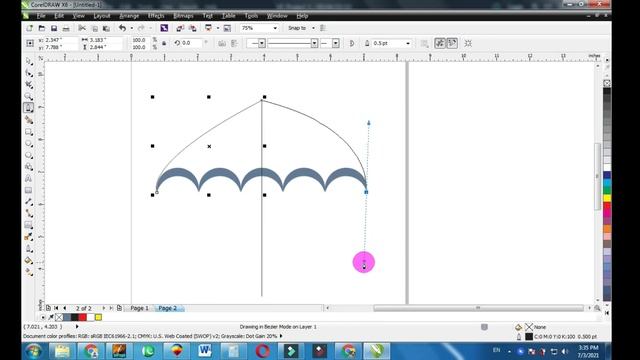The image size is (640, 360).
Task: Click the no-color X swatch in document palette
Action: [x=60, y=317]
